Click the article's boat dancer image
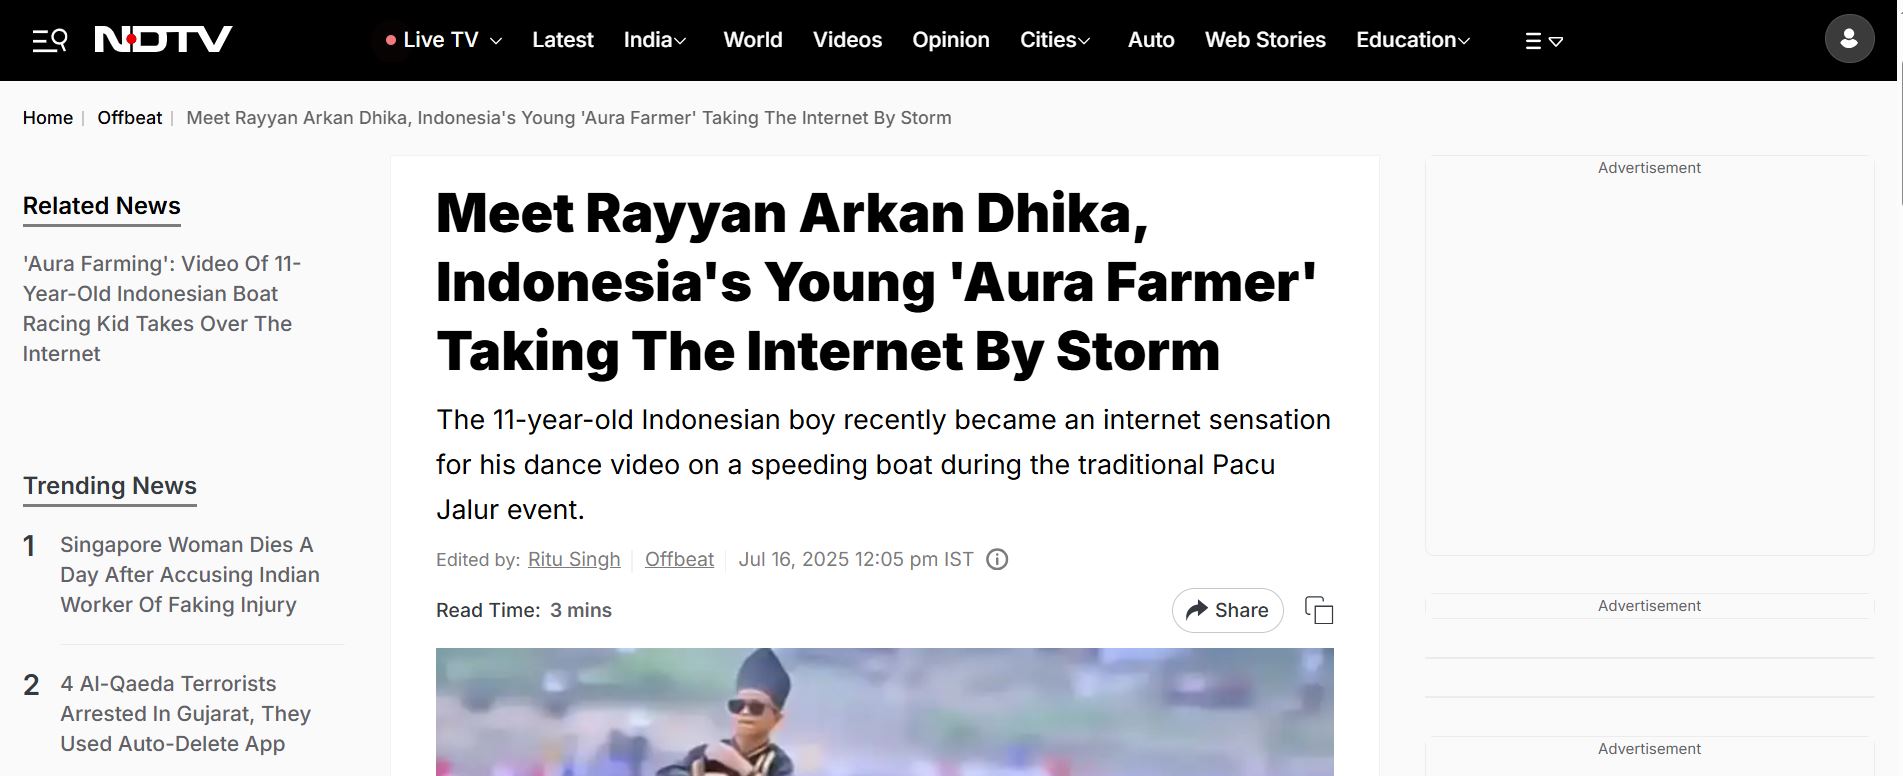Image resolution: width=1903 pixels, height=776 pixels. (x=885, y=712)
